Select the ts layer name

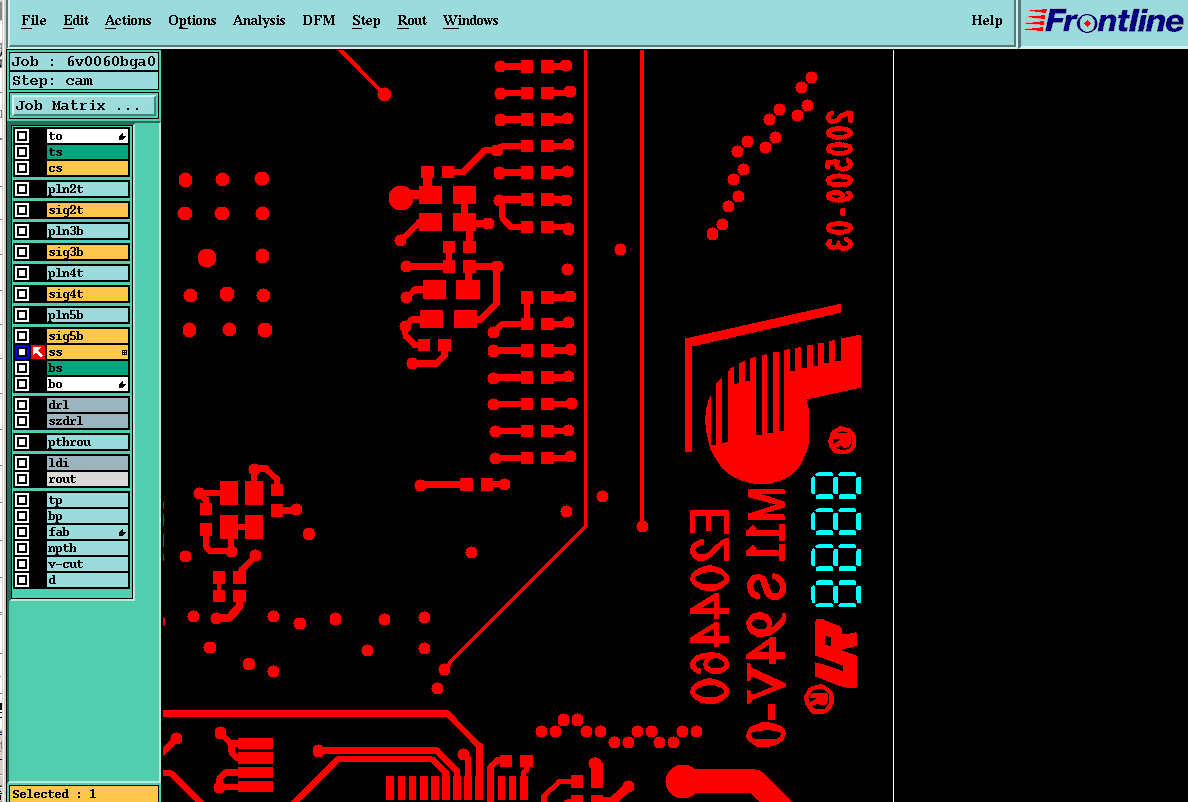pyautogui.click(x=87, y=152)
